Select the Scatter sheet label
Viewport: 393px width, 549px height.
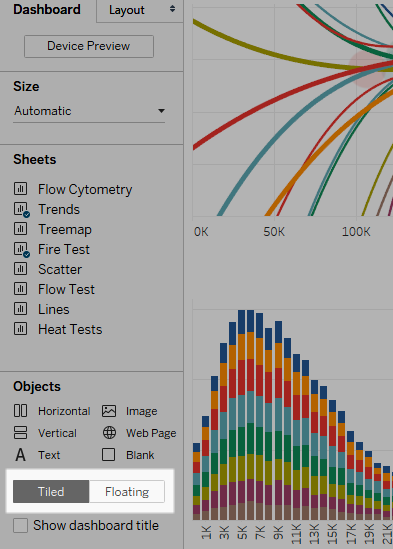[x=60, y=269]
